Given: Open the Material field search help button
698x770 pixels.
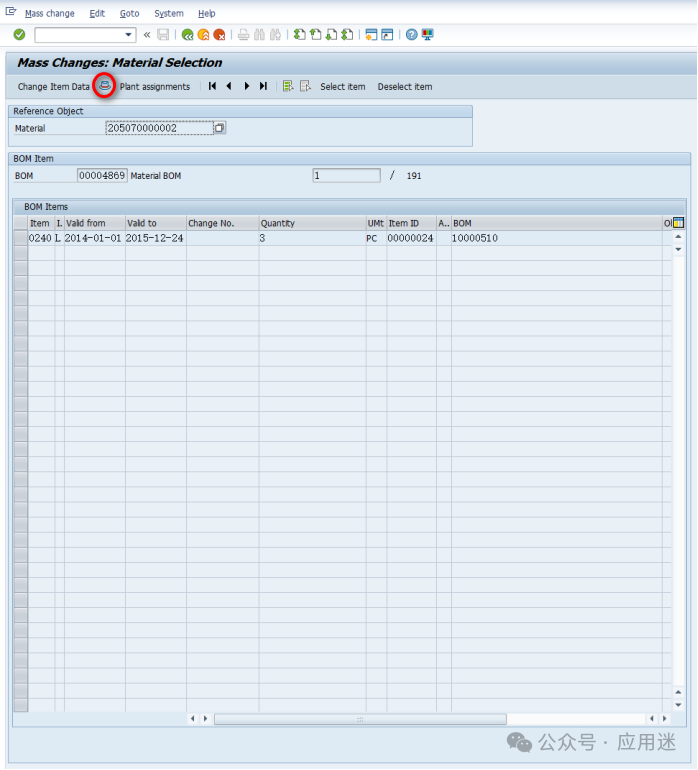Looking at the screenshot, I should 220,129.
